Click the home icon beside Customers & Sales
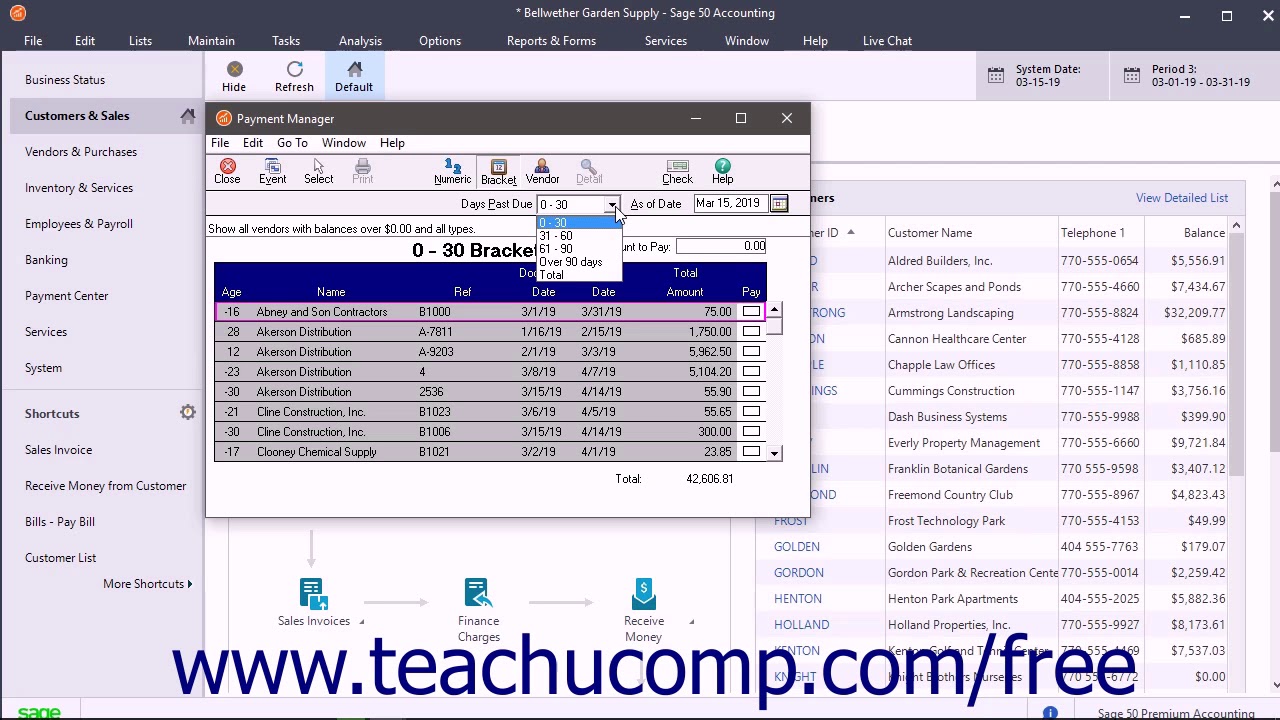Screen dimensions: 1280x720 tap(187, 116)
